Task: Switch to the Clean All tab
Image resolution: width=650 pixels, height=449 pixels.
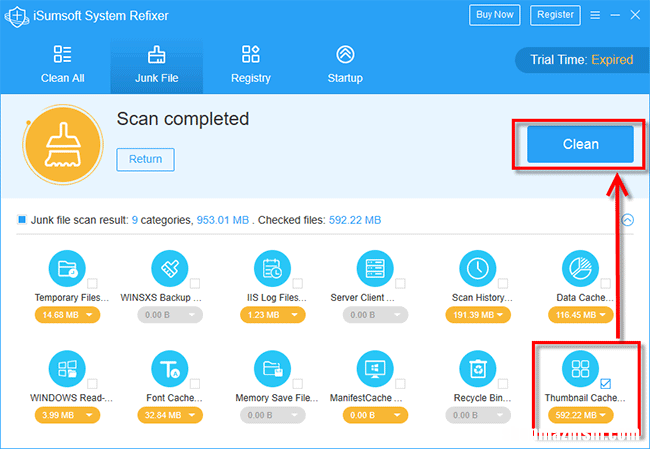Action: (x=63, y=65)
